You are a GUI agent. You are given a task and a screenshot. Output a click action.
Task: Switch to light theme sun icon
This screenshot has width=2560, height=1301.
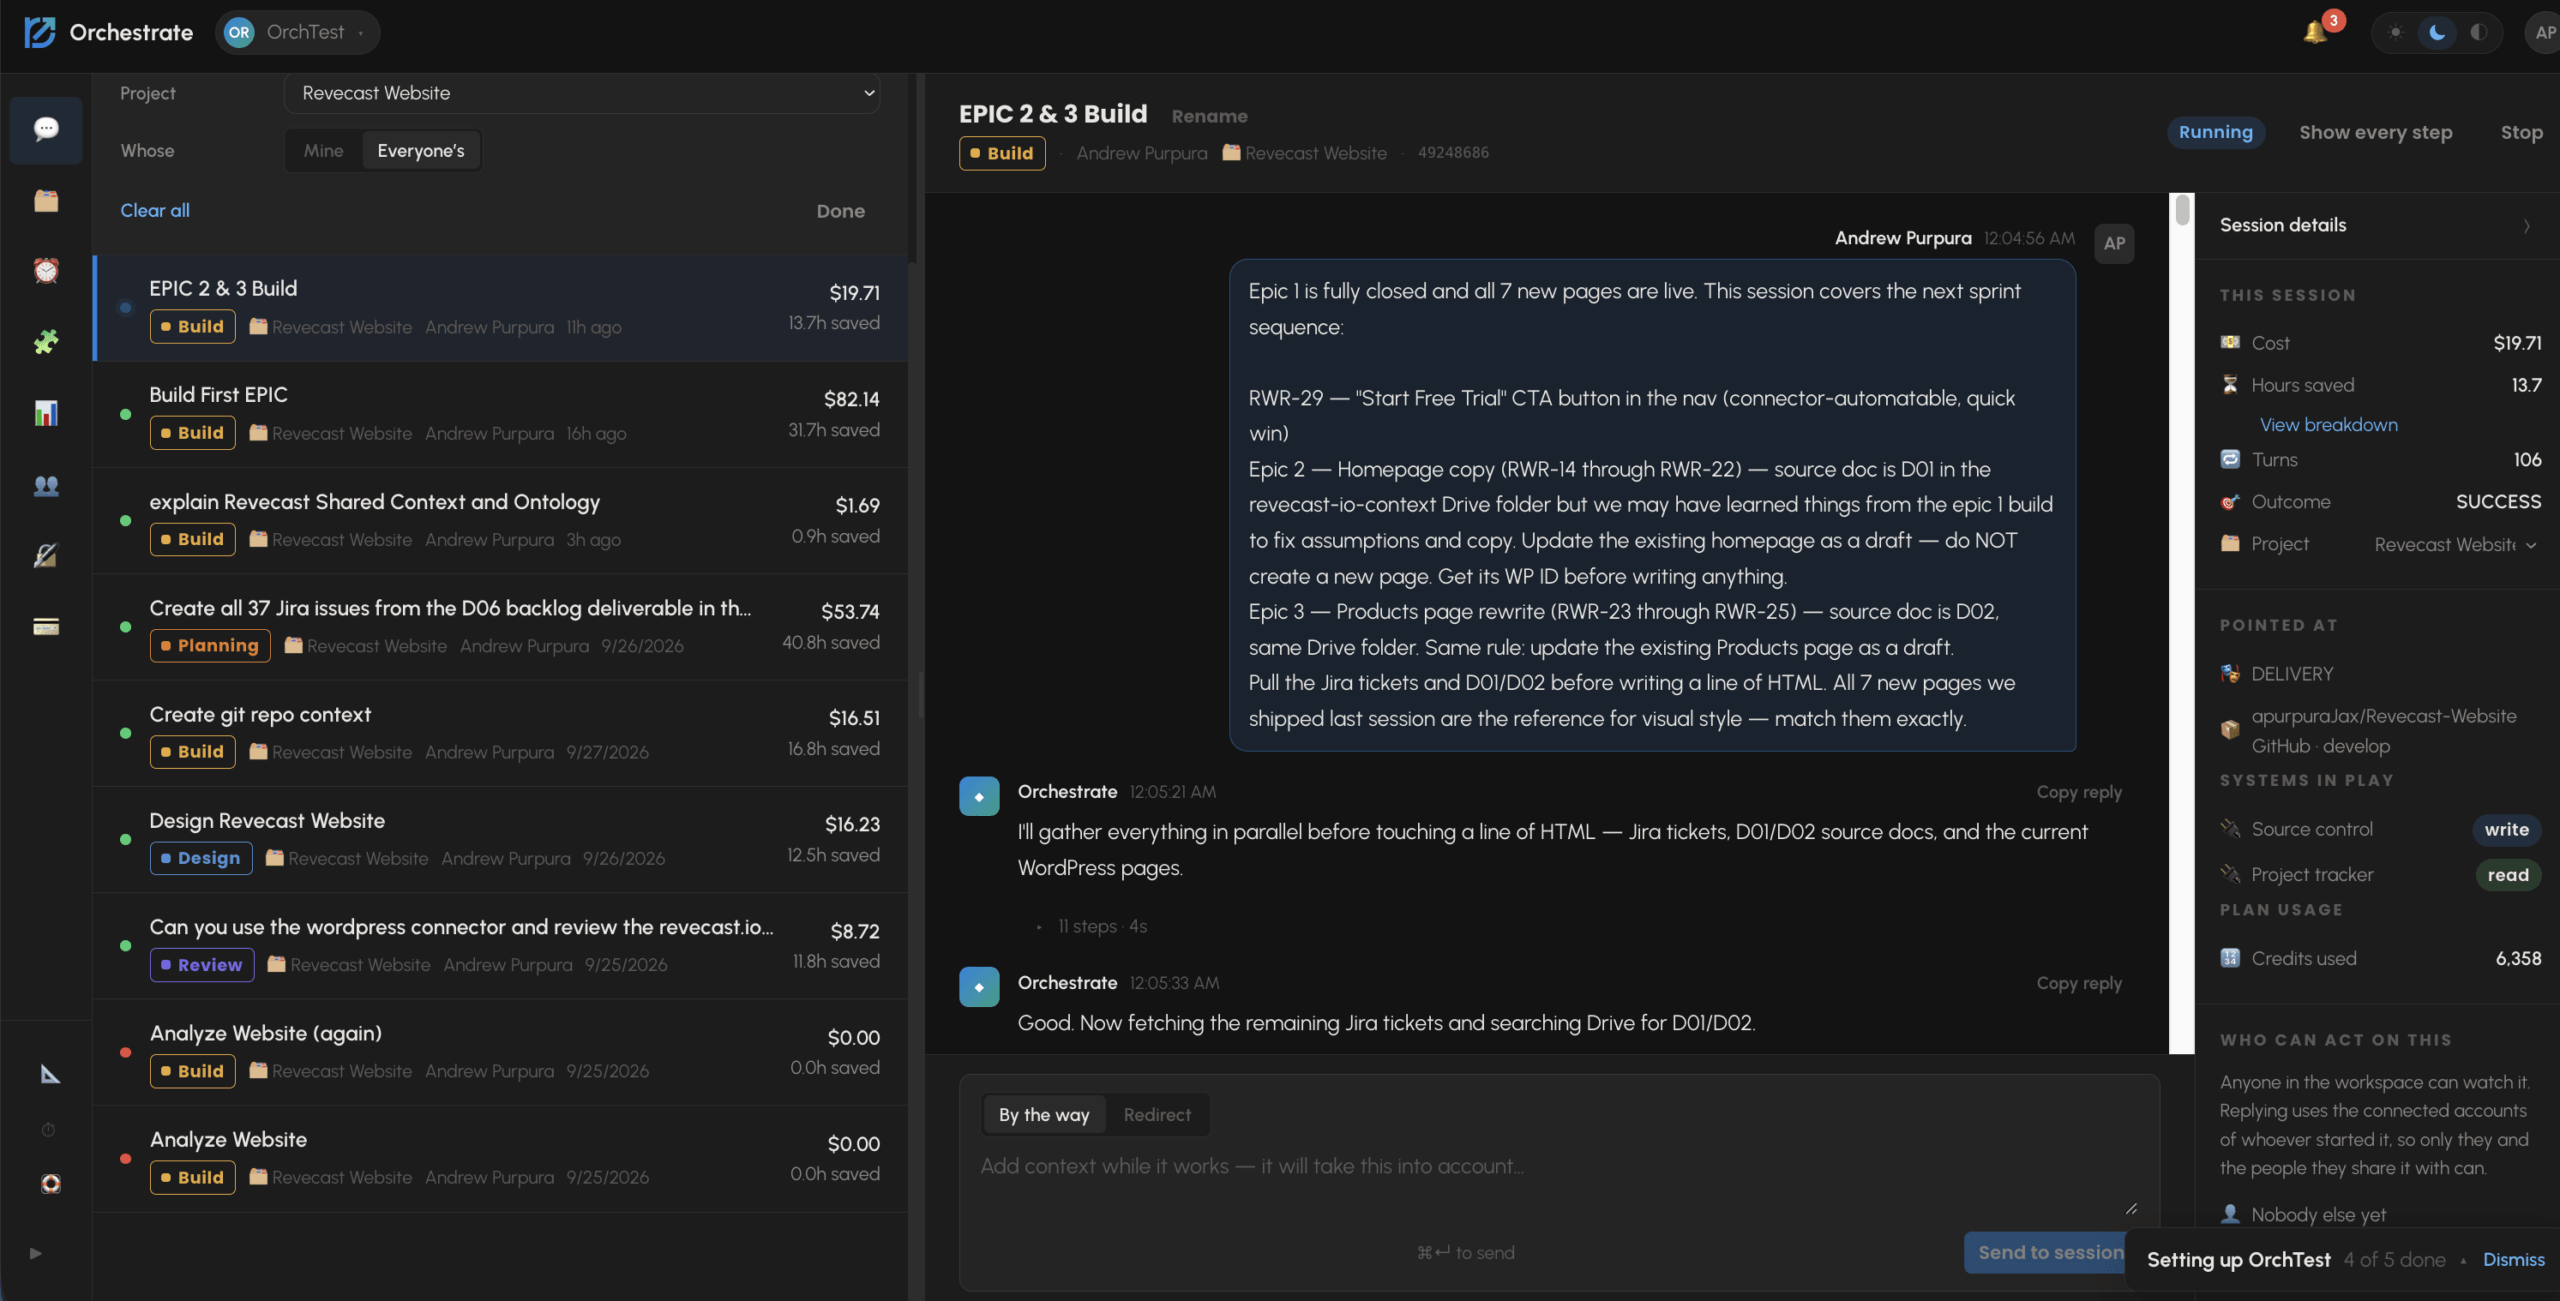click(x=2395, y=32)
